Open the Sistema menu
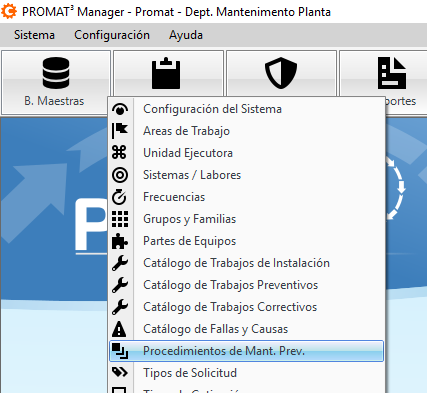The height and width of the screenshot is (393, 427). click(34, 35)
